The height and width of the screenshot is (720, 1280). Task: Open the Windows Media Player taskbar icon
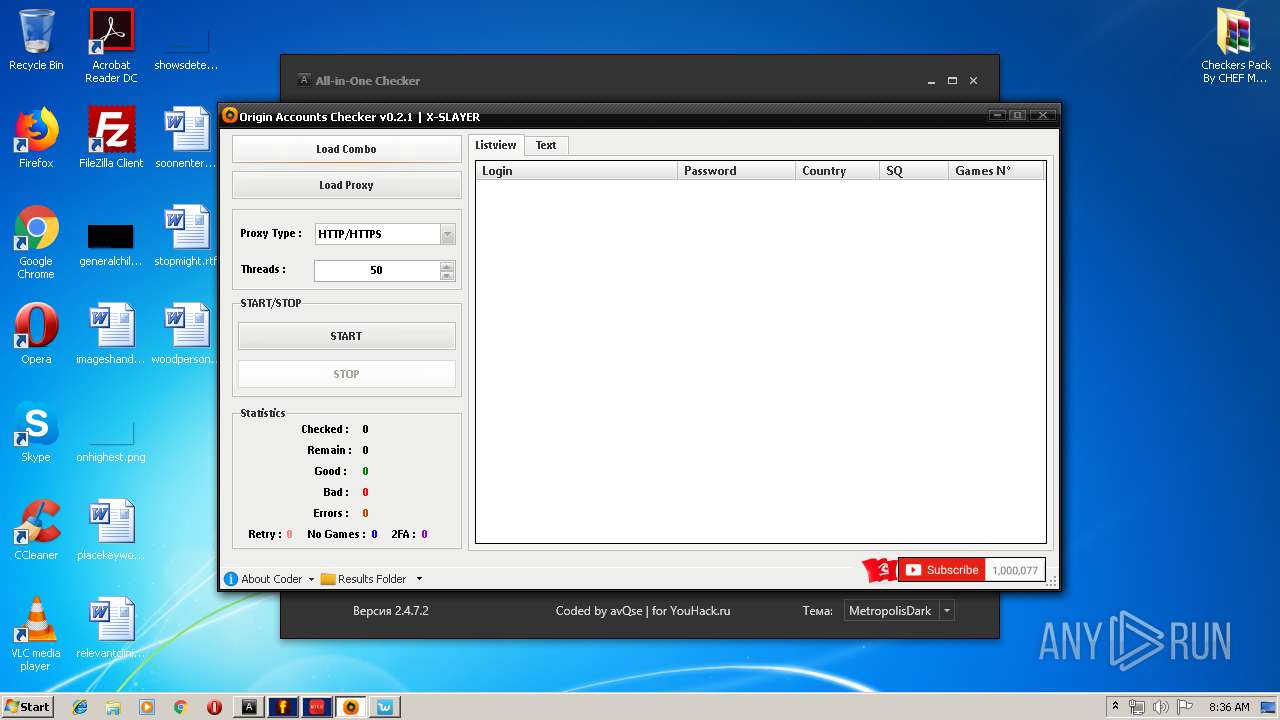(147, 707)
